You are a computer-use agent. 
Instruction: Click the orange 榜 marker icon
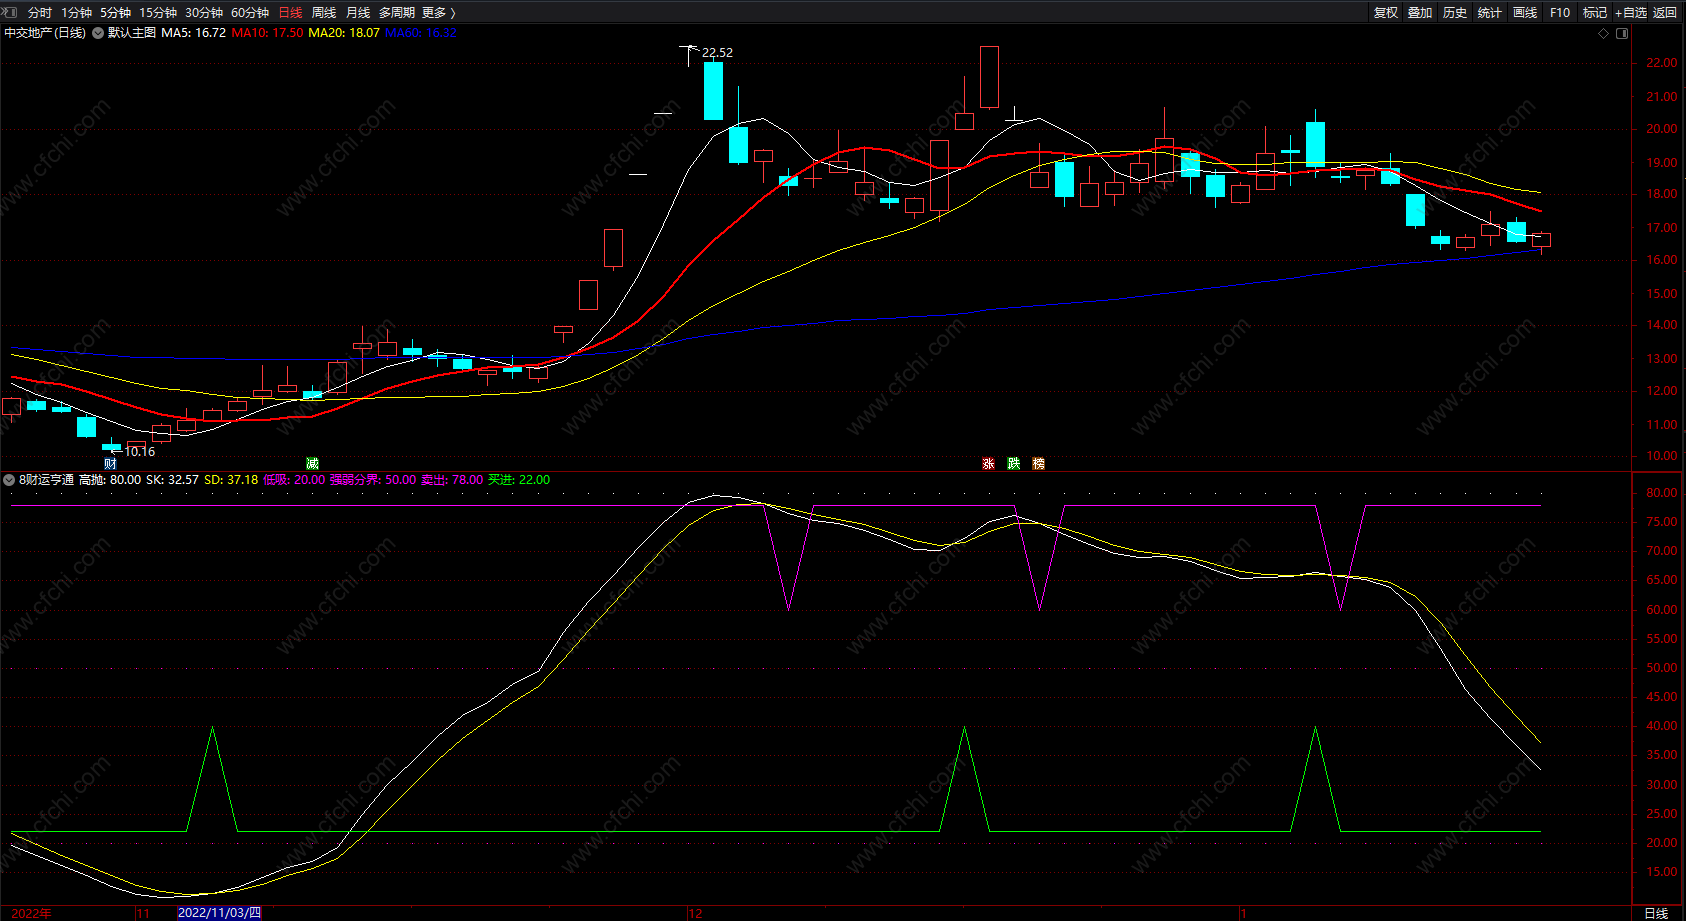[x=1038, y=464]
